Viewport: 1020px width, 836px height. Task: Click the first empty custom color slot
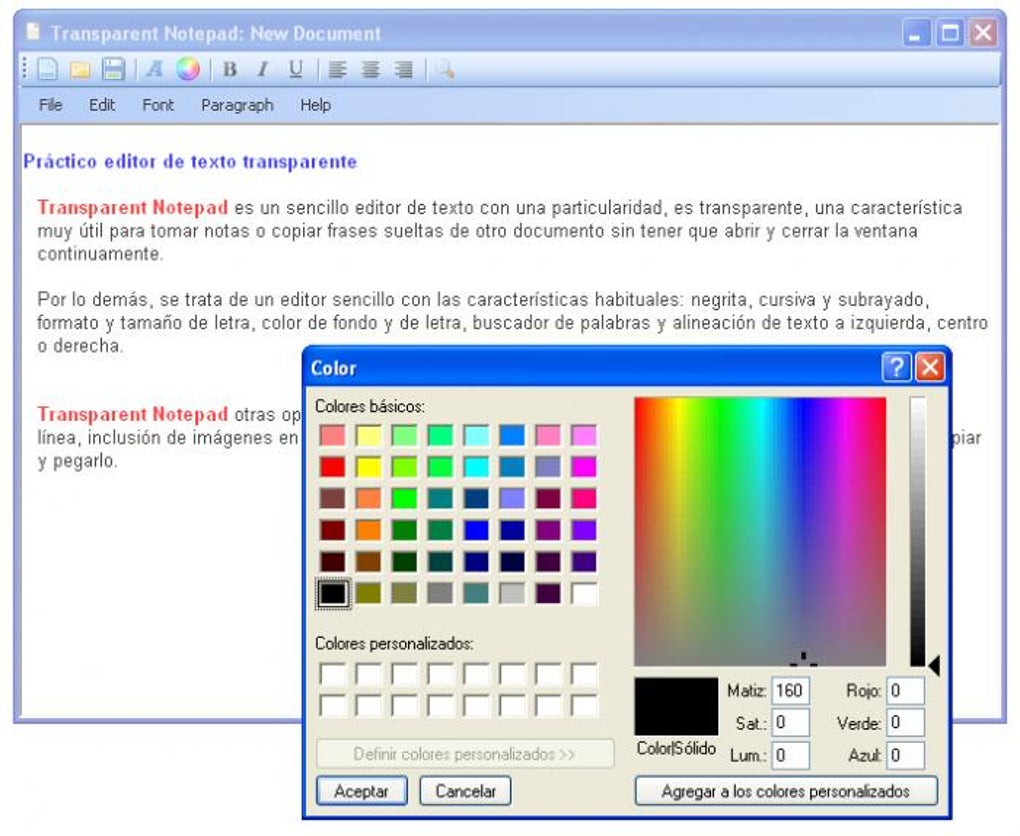tap(333, 674)
